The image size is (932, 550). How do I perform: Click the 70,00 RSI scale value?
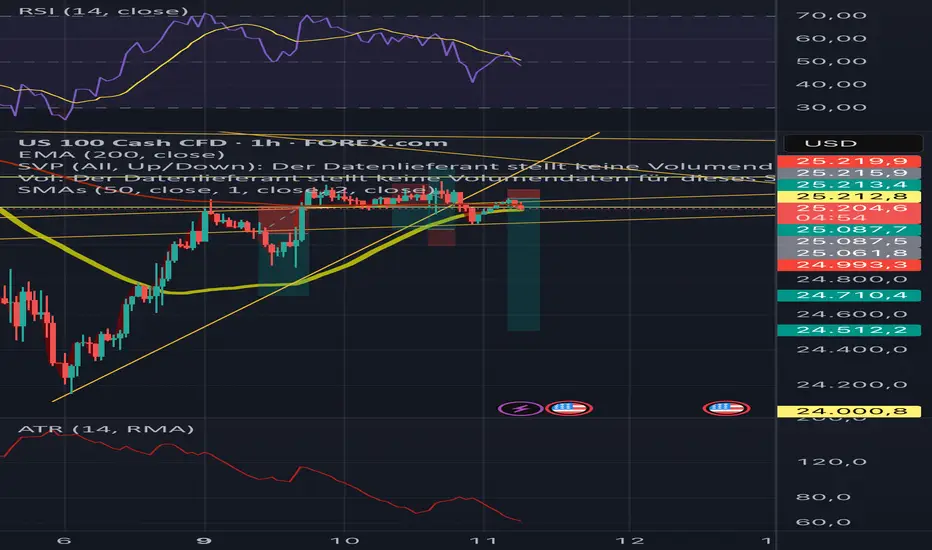(x=830, y=15)
